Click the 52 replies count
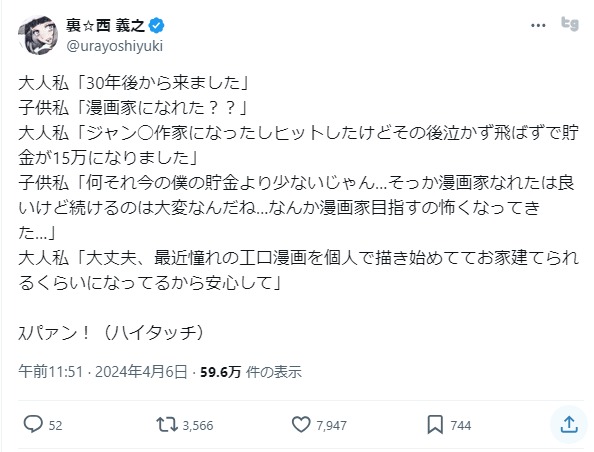 click(55, 425)
